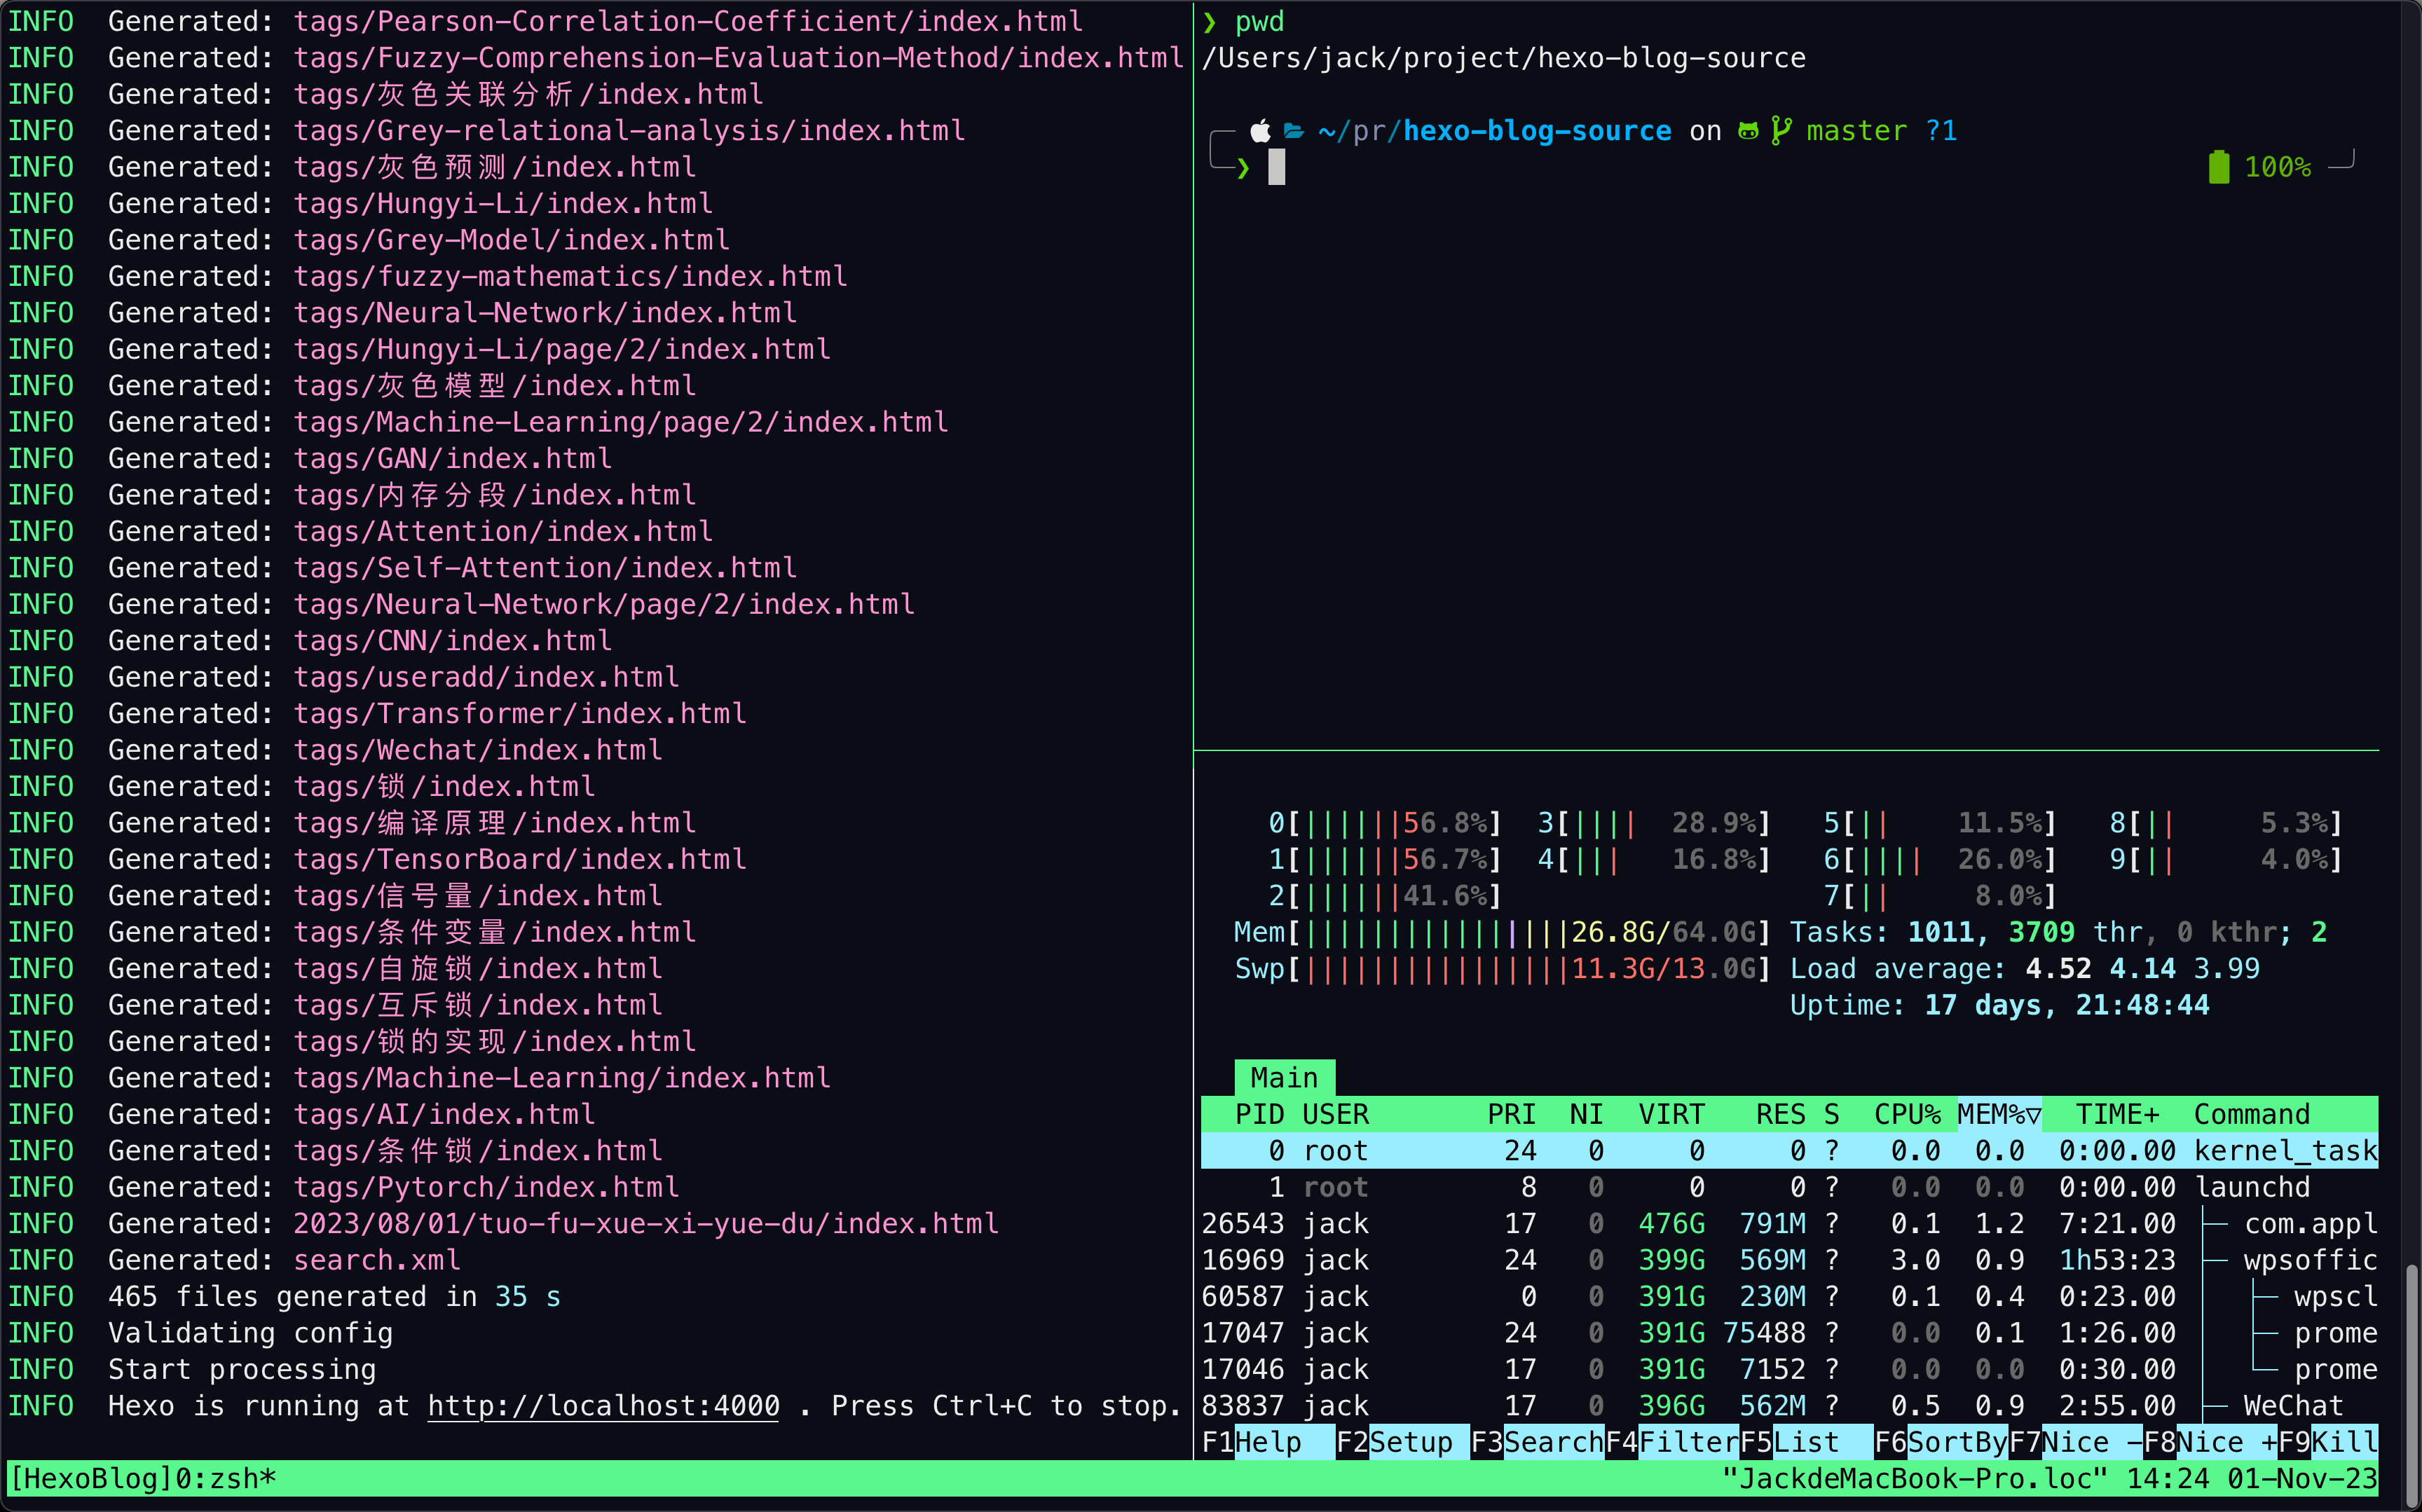The image size is (2422, 1512).
Task: Click the git branch icon before master
Action: click(x=1781, y=131)
